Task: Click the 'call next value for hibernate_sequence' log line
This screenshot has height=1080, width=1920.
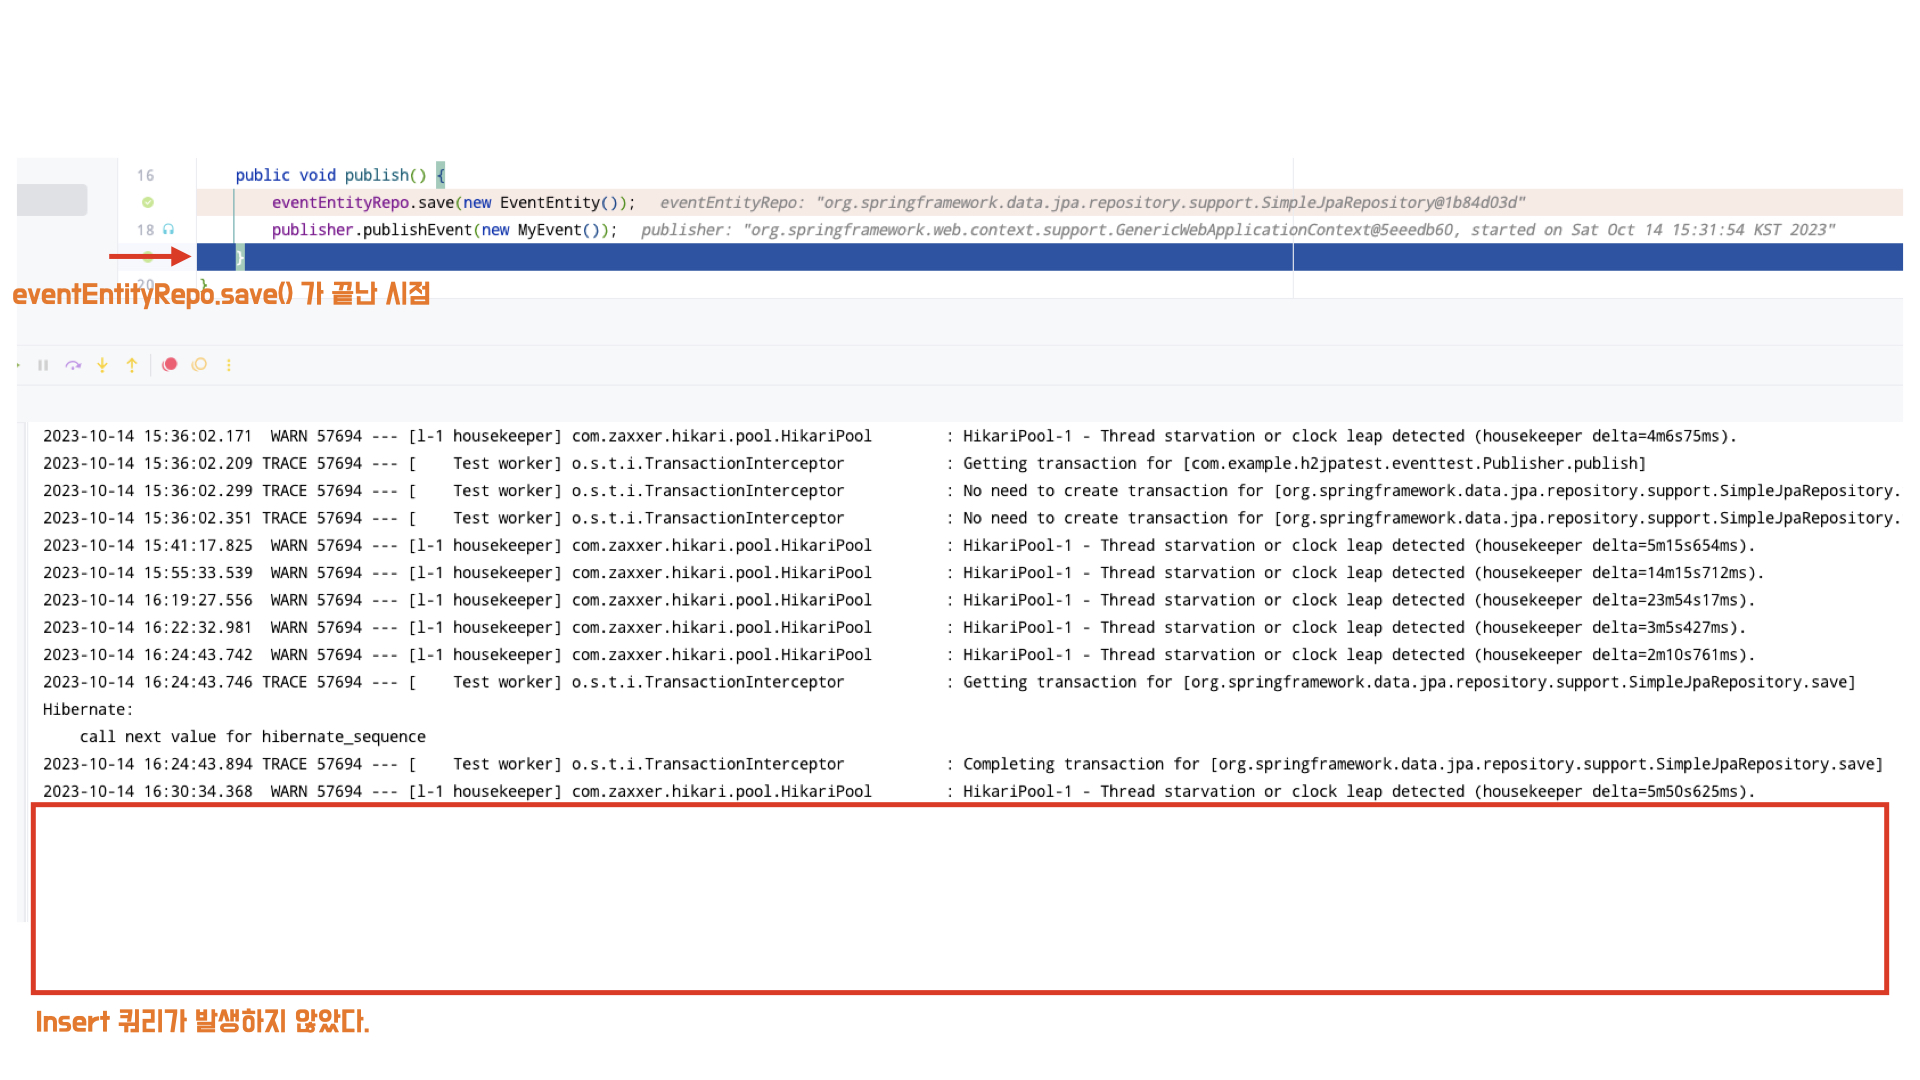Action: click(x=252, y=737)
